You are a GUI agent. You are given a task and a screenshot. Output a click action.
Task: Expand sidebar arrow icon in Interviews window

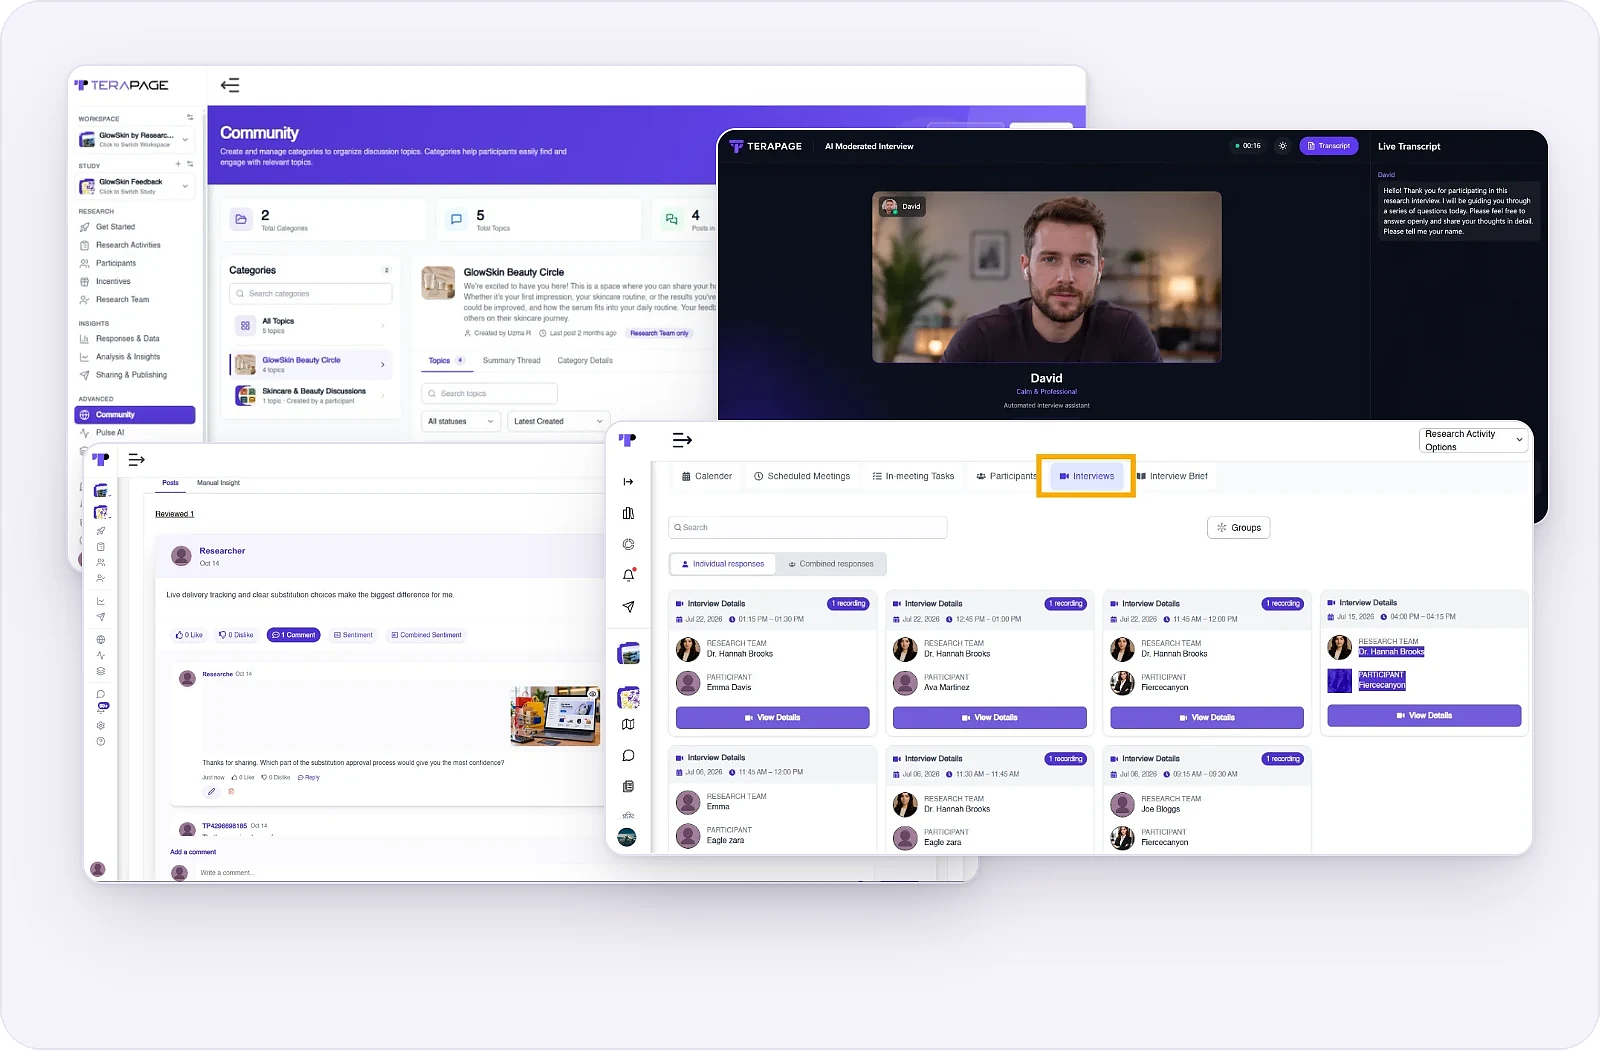(x=682, y=440)
